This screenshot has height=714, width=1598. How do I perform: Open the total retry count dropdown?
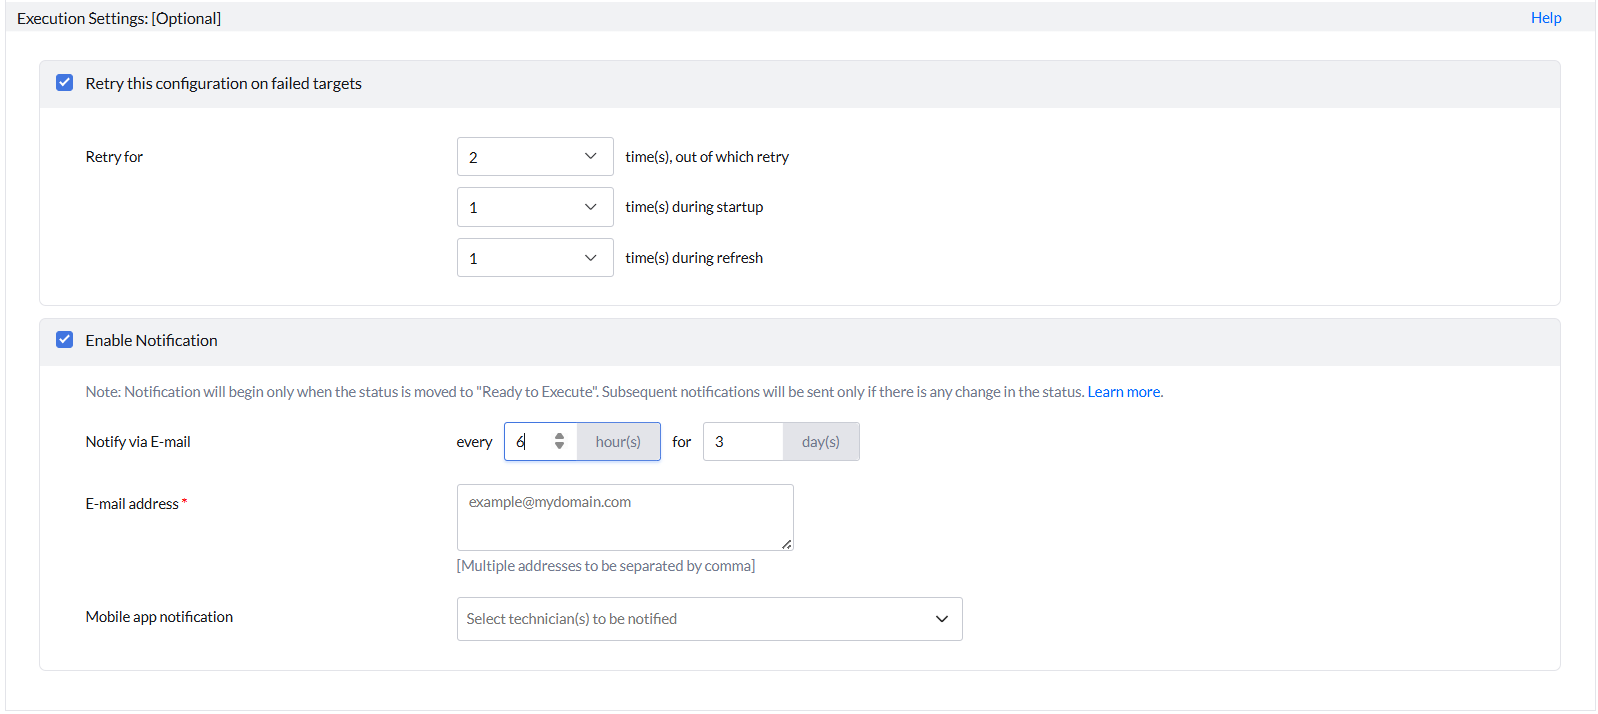point(535,157)
